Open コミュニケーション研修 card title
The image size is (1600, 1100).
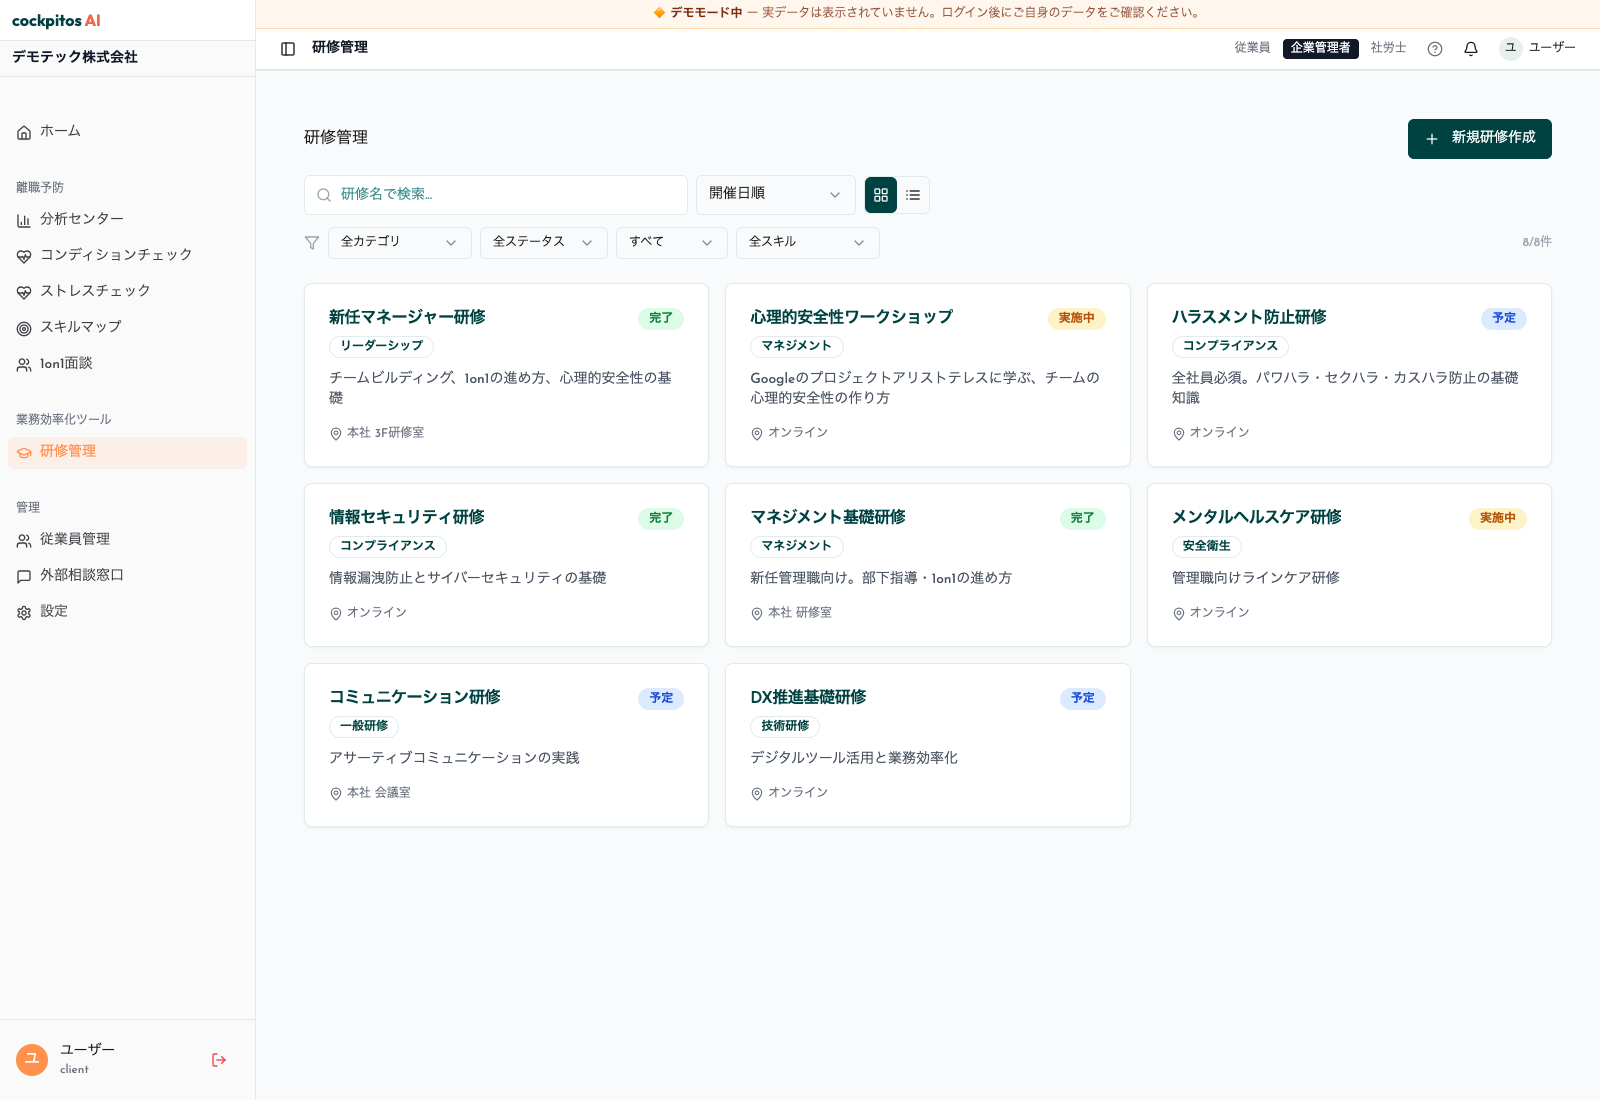(414, 697)
